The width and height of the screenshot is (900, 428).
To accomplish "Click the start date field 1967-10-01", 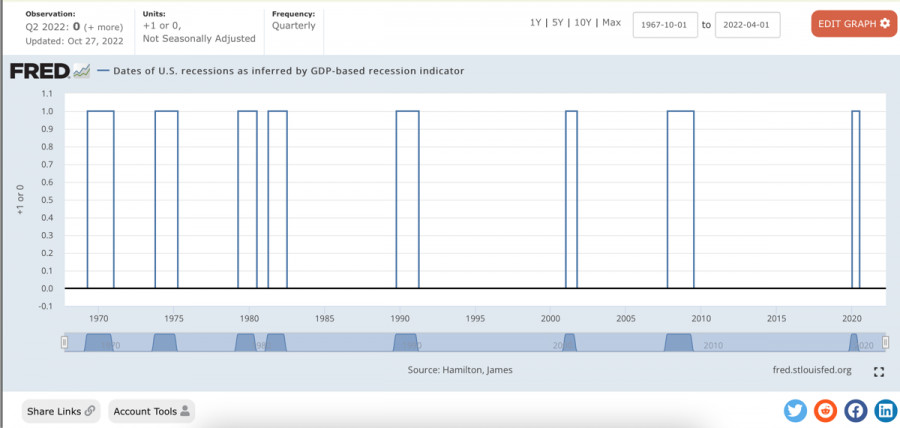I will click(x=665, y=25).
